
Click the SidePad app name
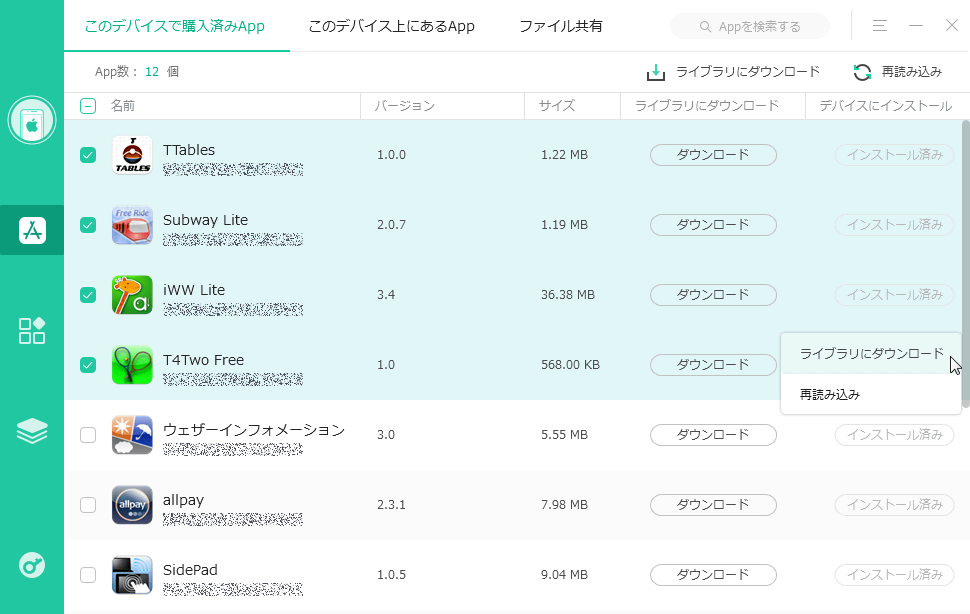[190, 570]
